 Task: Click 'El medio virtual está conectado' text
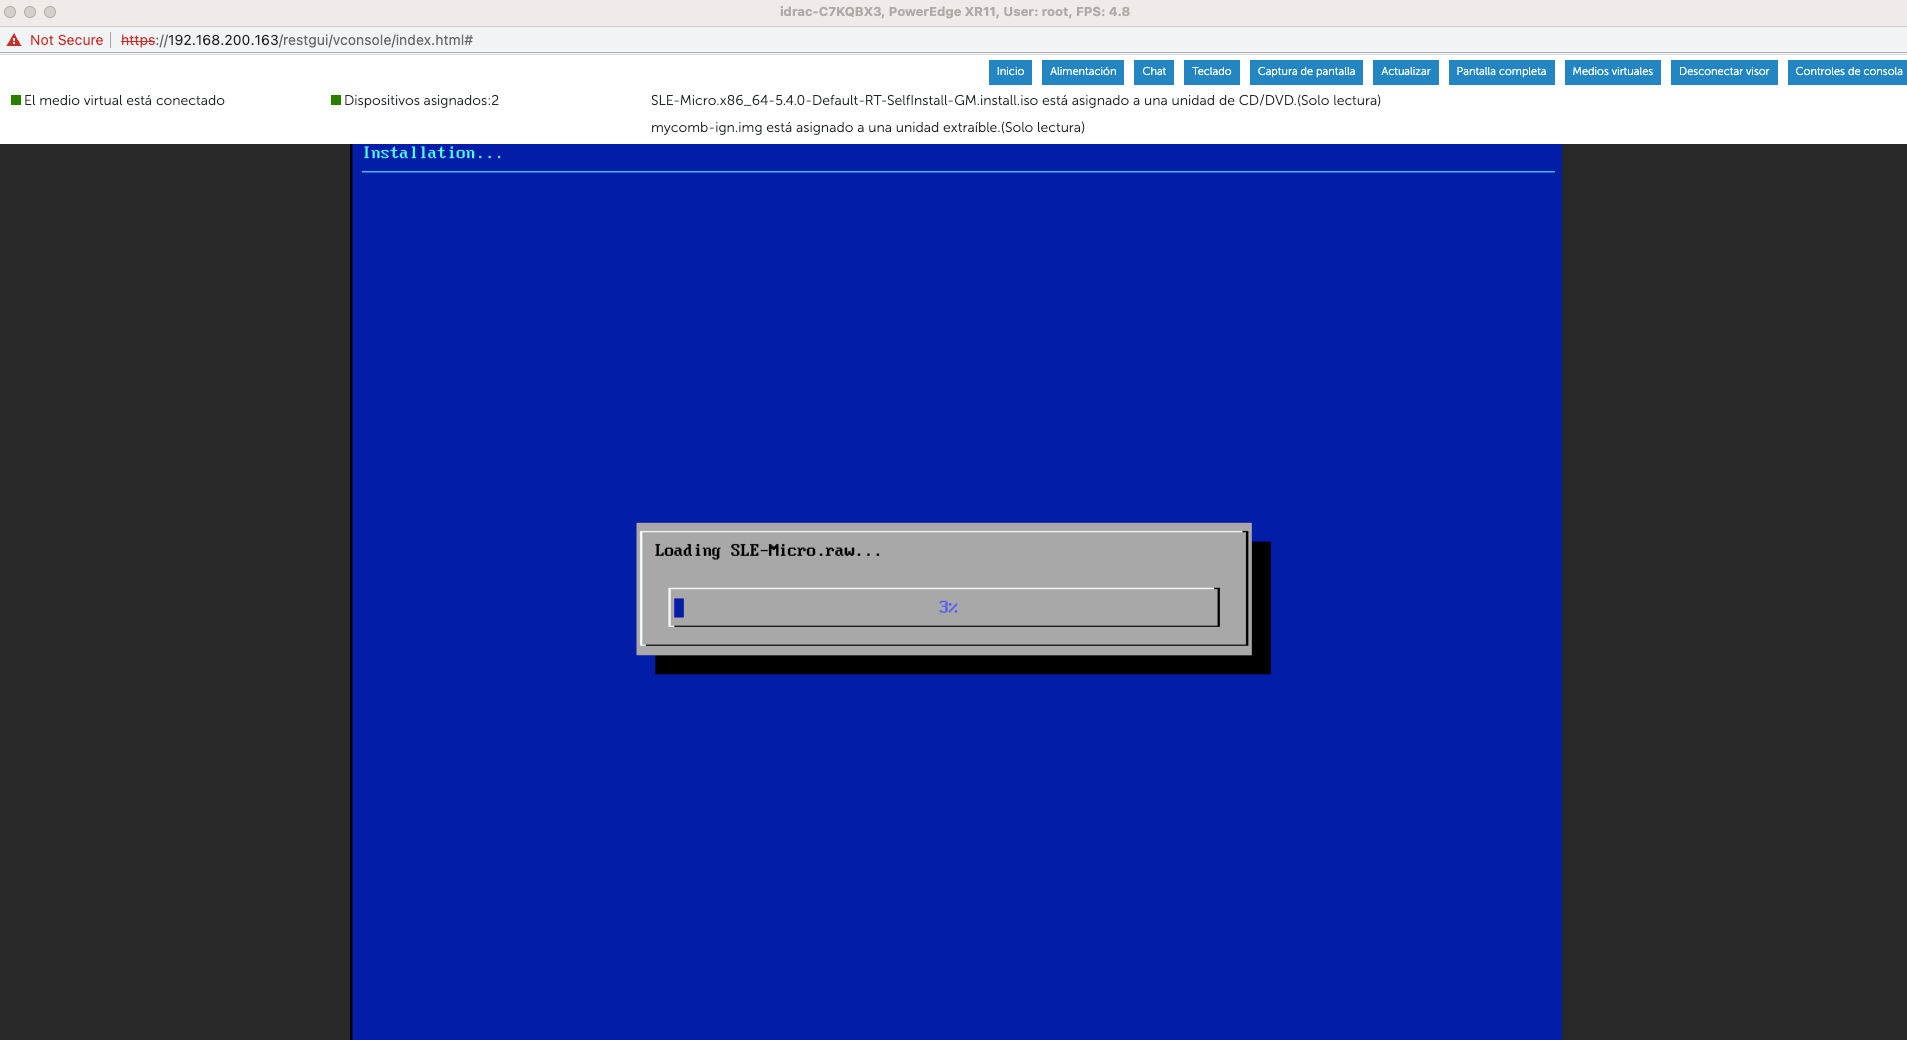124,100
